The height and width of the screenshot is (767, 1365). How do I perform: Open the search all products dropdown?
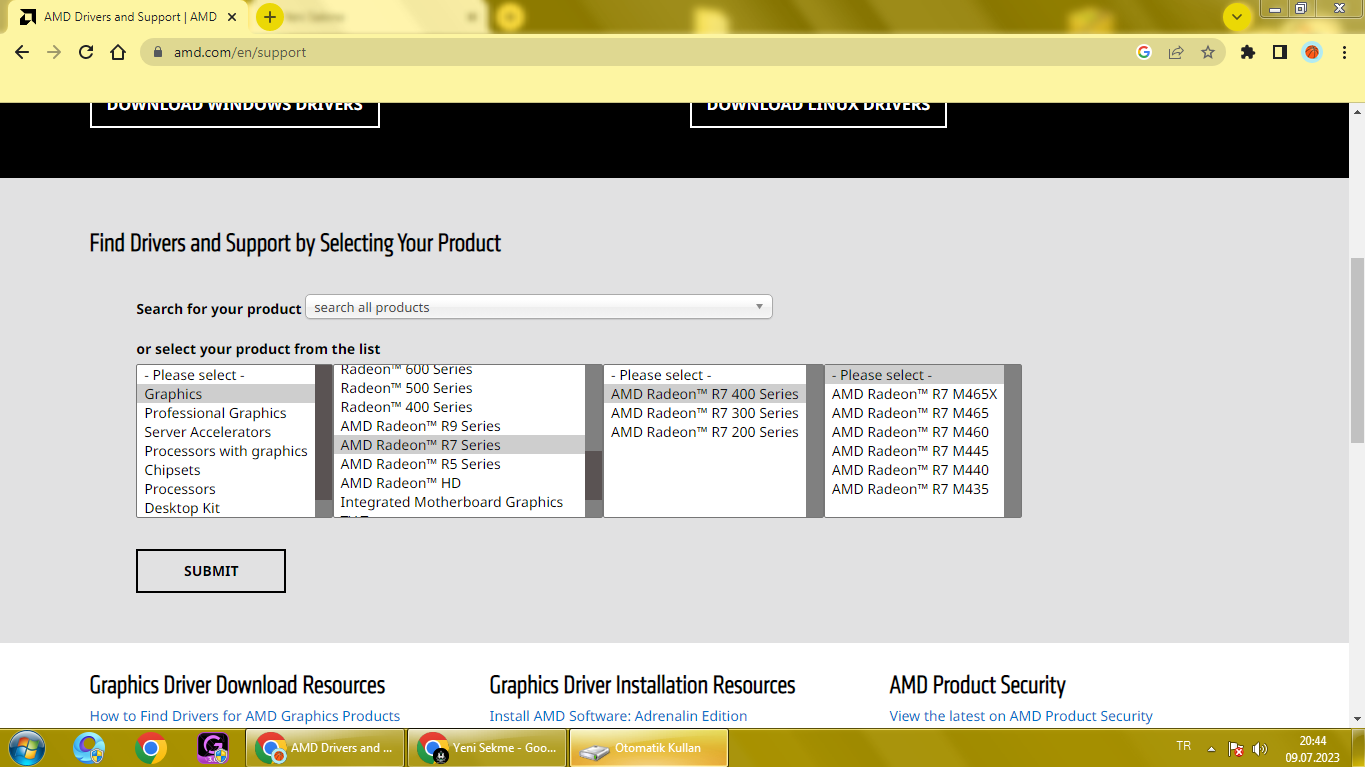point(539,307)
